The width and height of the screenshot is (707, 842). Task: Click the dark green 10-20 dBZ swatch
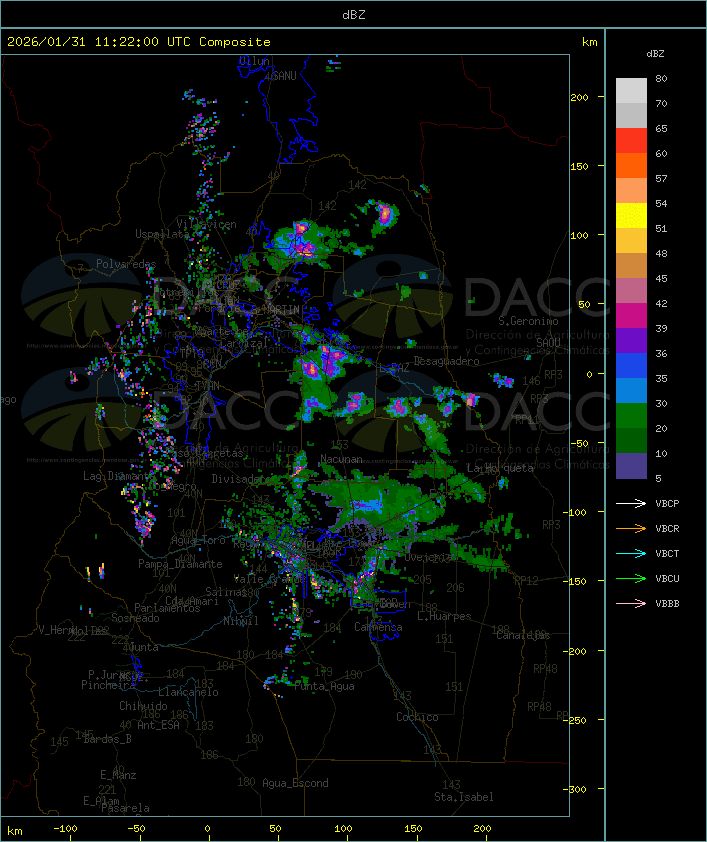click(631, 441)
